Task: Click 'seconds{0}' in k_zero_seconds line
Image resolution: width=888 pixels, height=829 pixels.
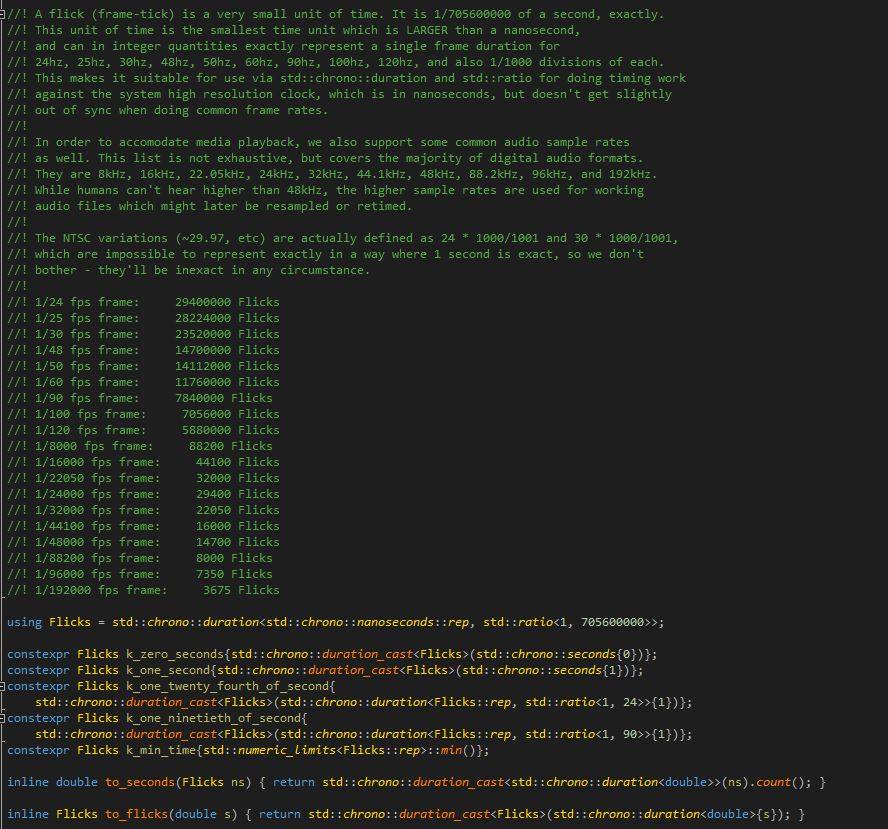Action: pos(601,654)
